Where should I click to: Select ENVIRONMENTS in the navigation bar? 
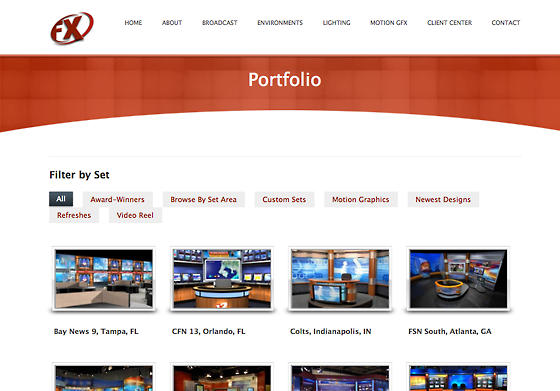(280, 23)
